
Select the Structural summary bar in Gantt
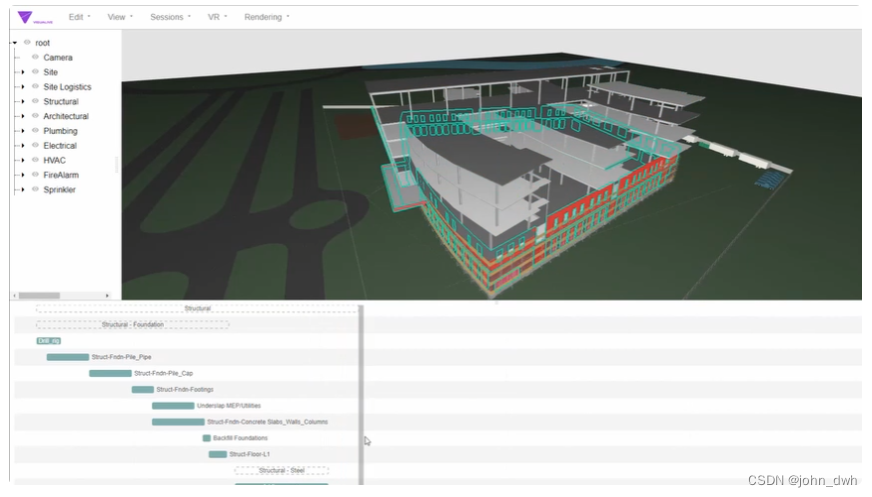197,309
